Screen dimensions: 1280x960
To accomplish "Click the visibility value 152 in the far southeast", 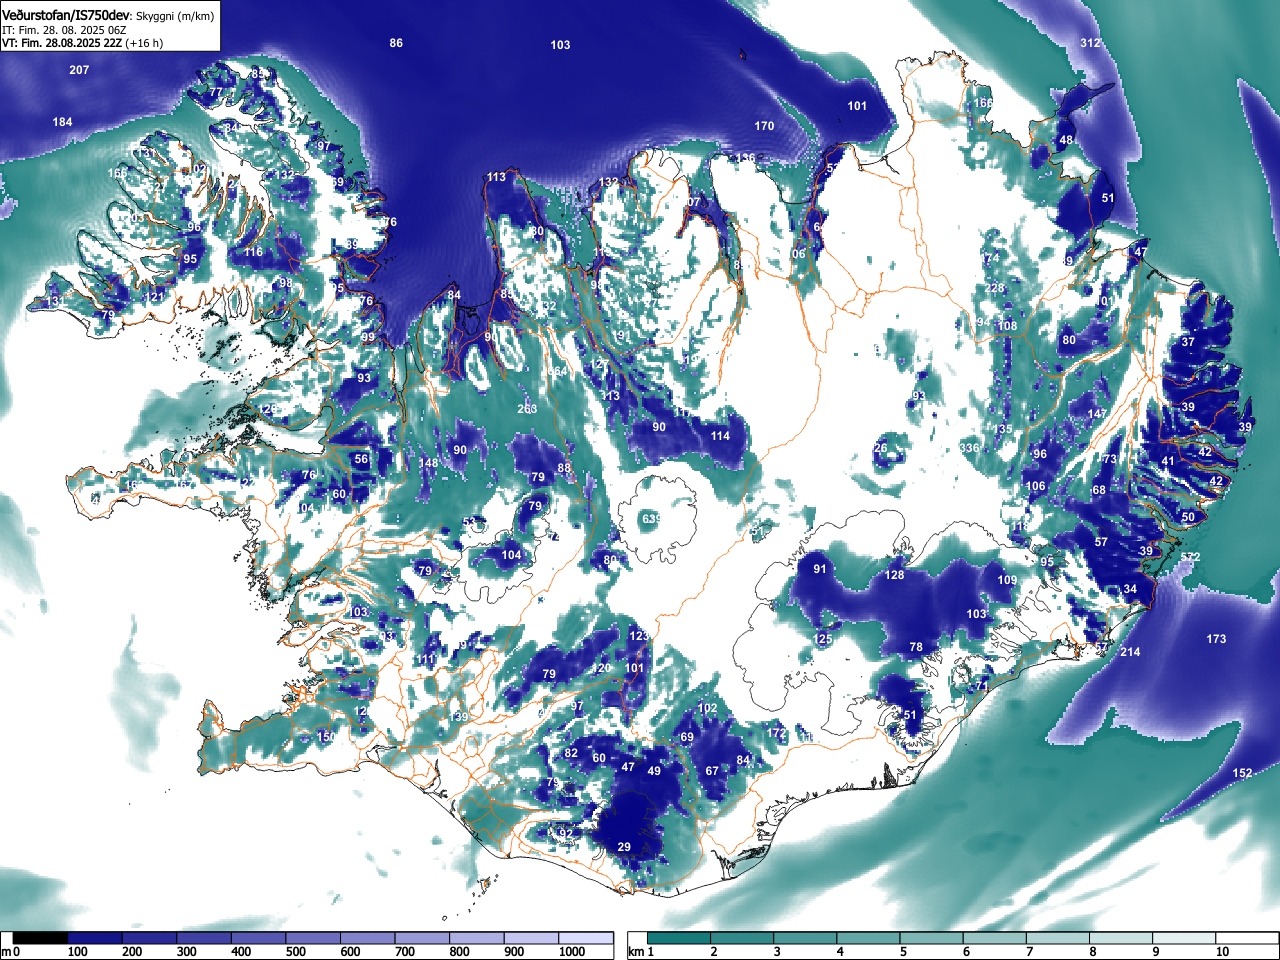I will [1242, 773].
